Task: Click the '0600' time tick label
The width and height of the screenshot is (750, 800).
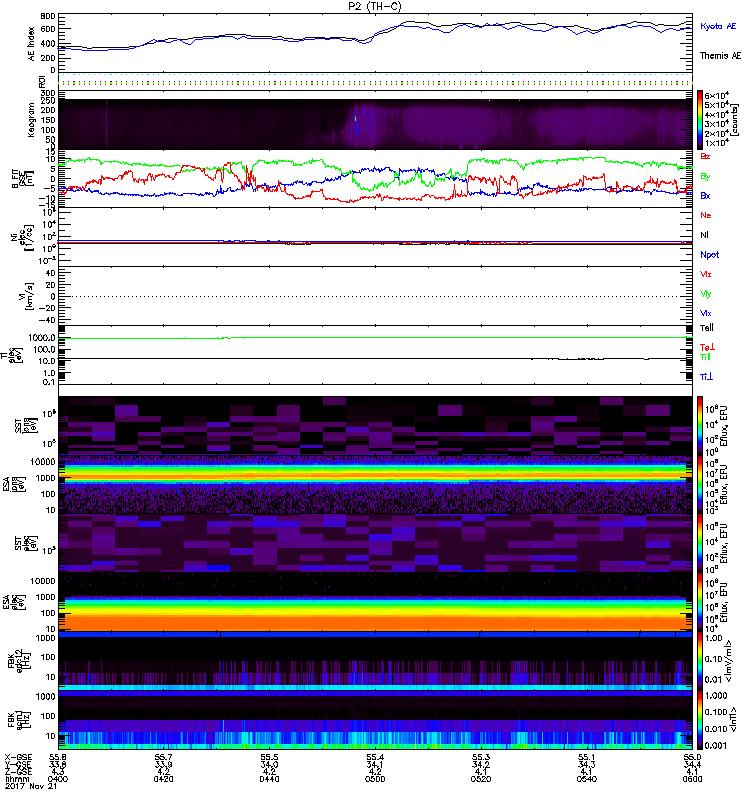Action: coord(692,779)
